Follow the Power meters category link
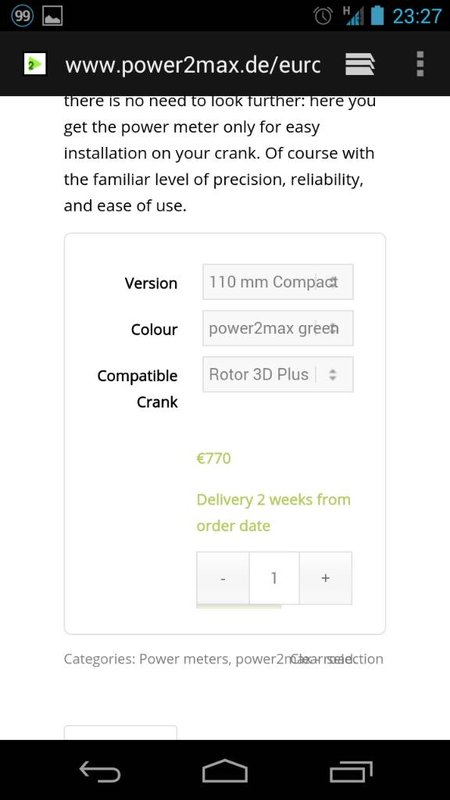 pyautogui.click(x=184, y=659)
